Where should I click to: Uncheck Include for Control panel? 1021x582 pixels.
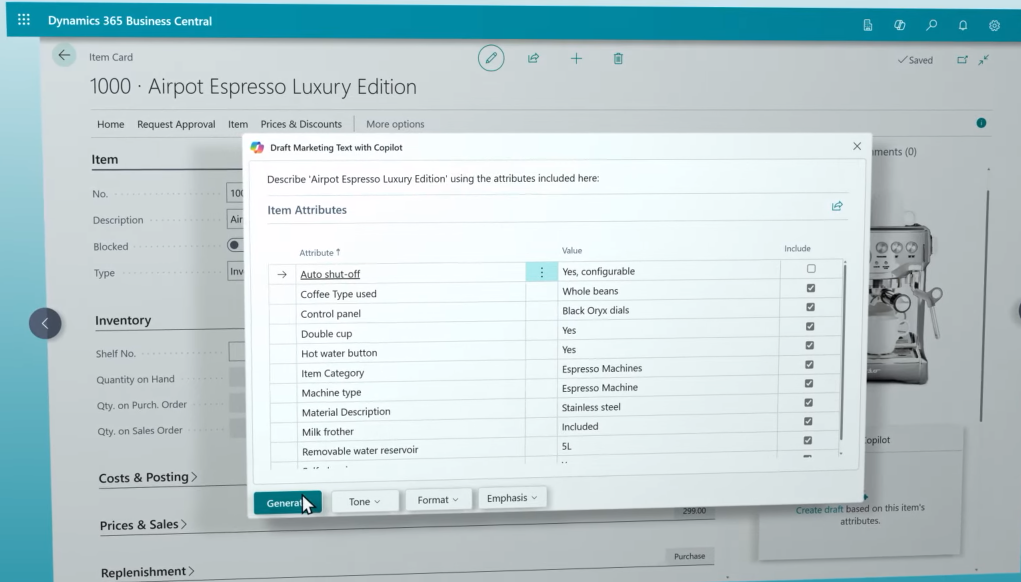810,307
